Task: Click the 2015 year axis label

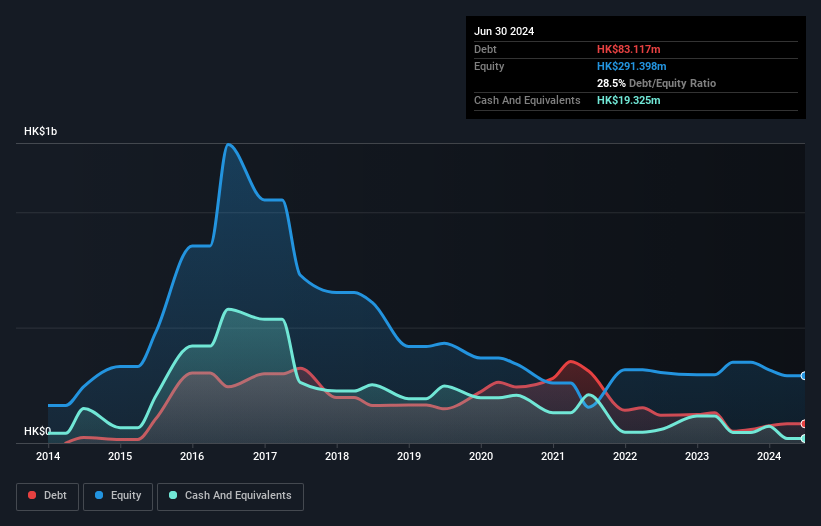Action: pos(120,456)
